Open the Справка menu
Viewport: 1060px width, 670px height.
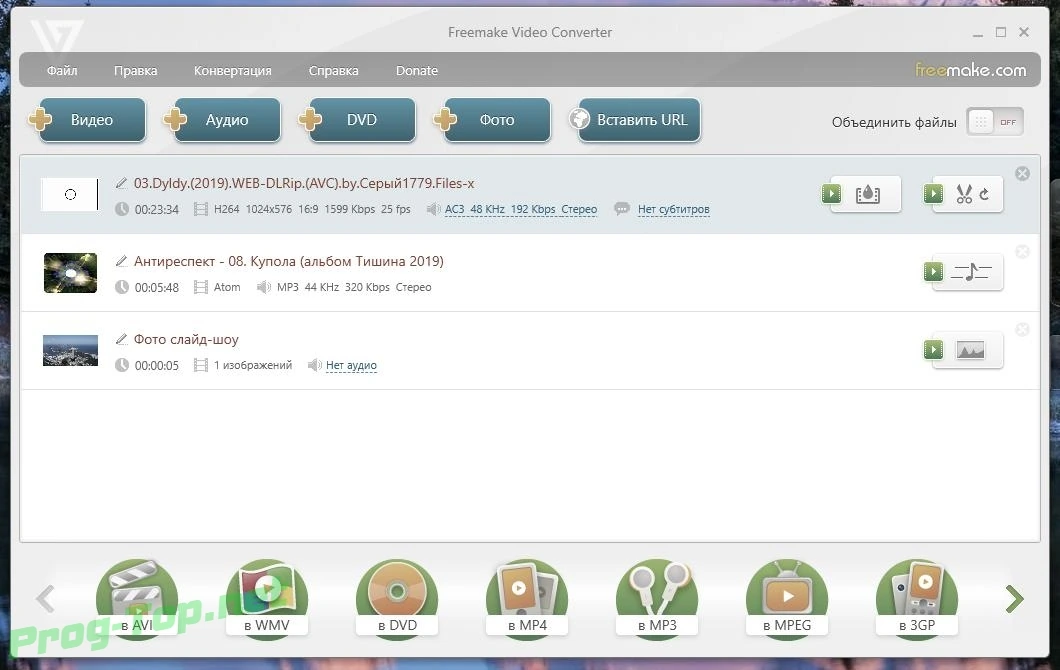coord(333,70)
